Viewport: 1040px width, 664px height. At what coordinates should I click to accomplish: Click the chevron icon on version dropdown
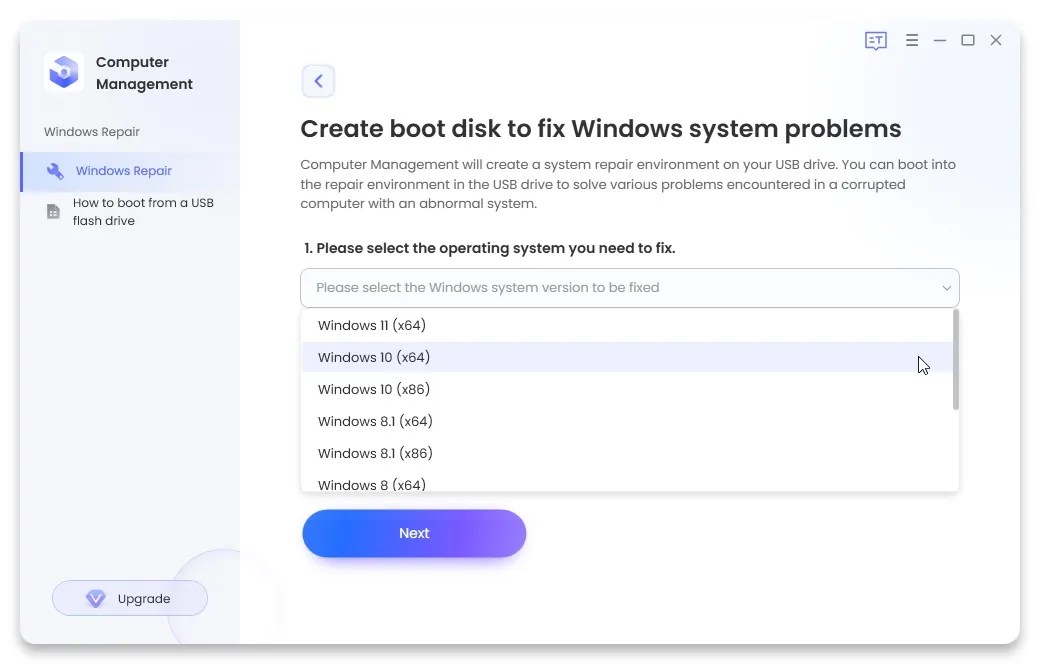click(946, 287)
